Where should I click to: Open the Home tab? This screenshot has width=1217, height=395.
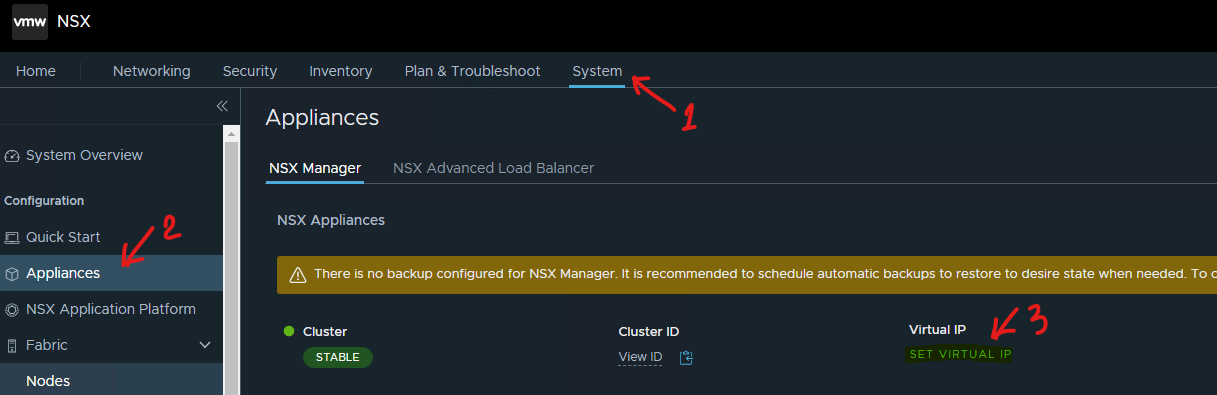pyautogui.click(x=36, y=71)
